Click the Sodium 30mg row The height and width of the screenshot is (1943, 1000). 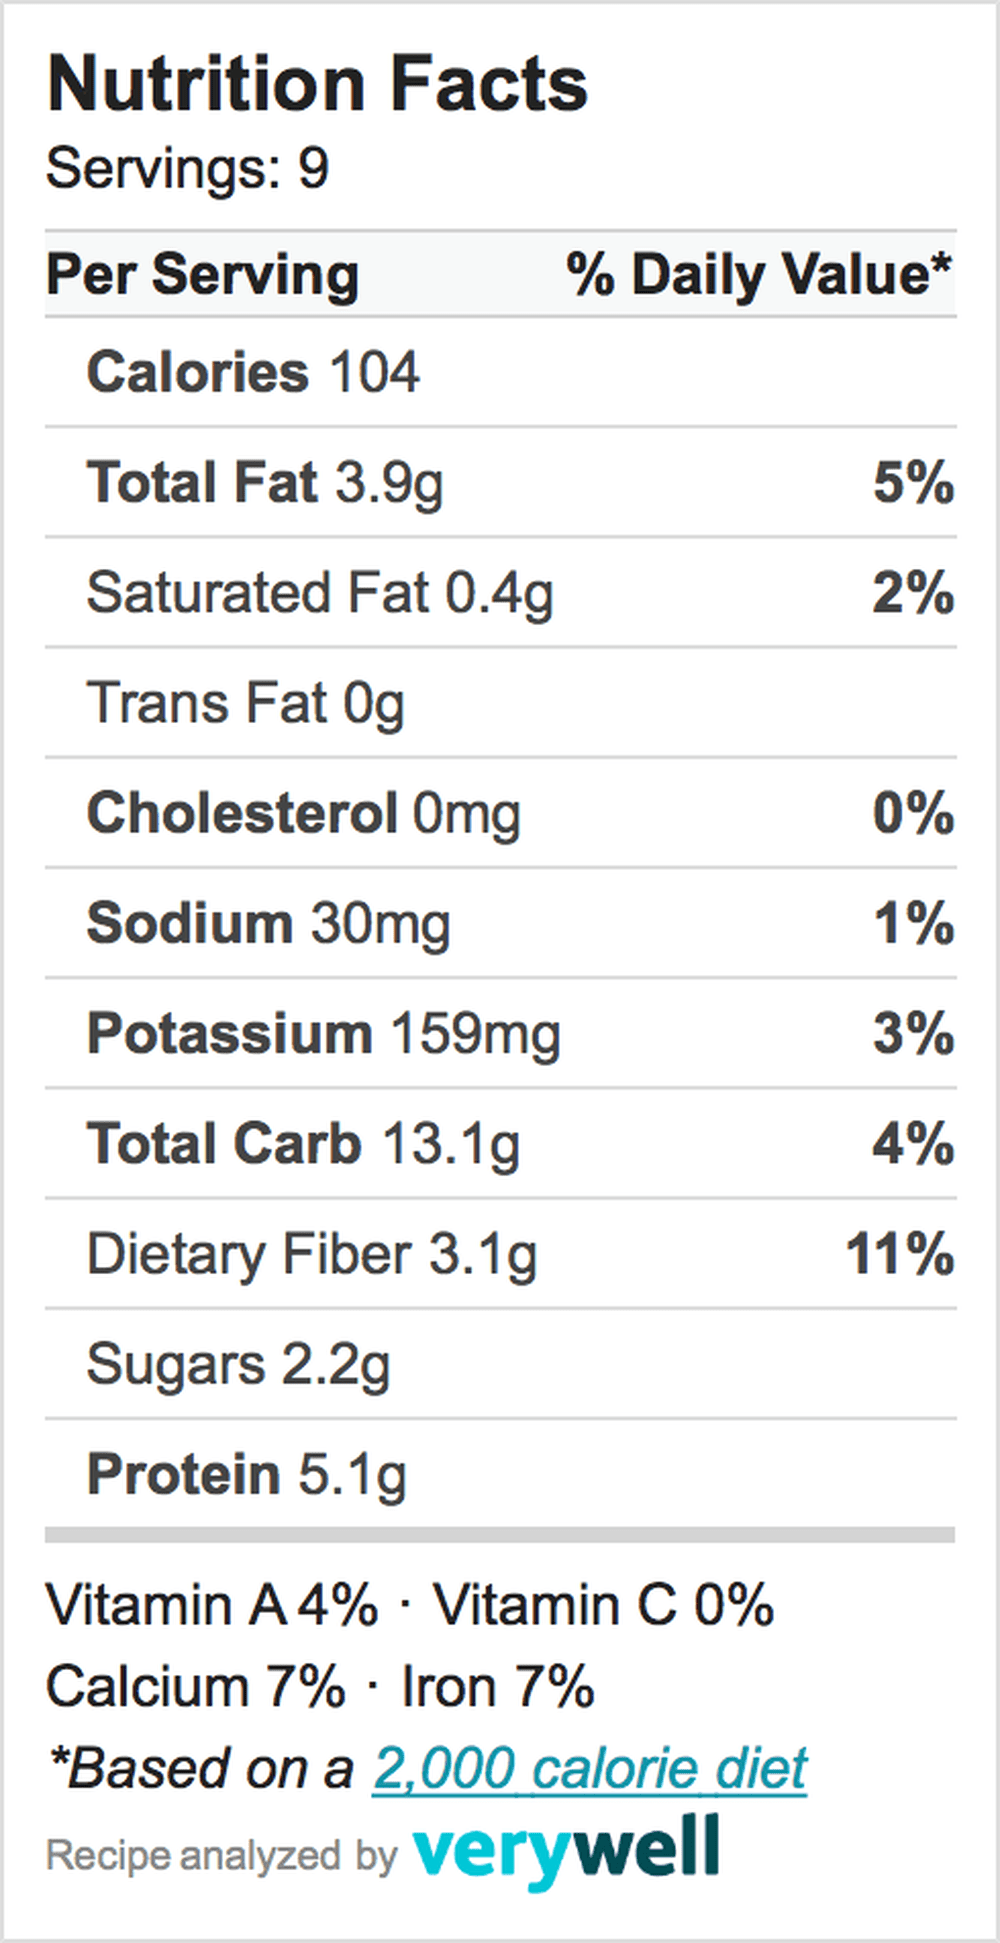click(500, 923)
